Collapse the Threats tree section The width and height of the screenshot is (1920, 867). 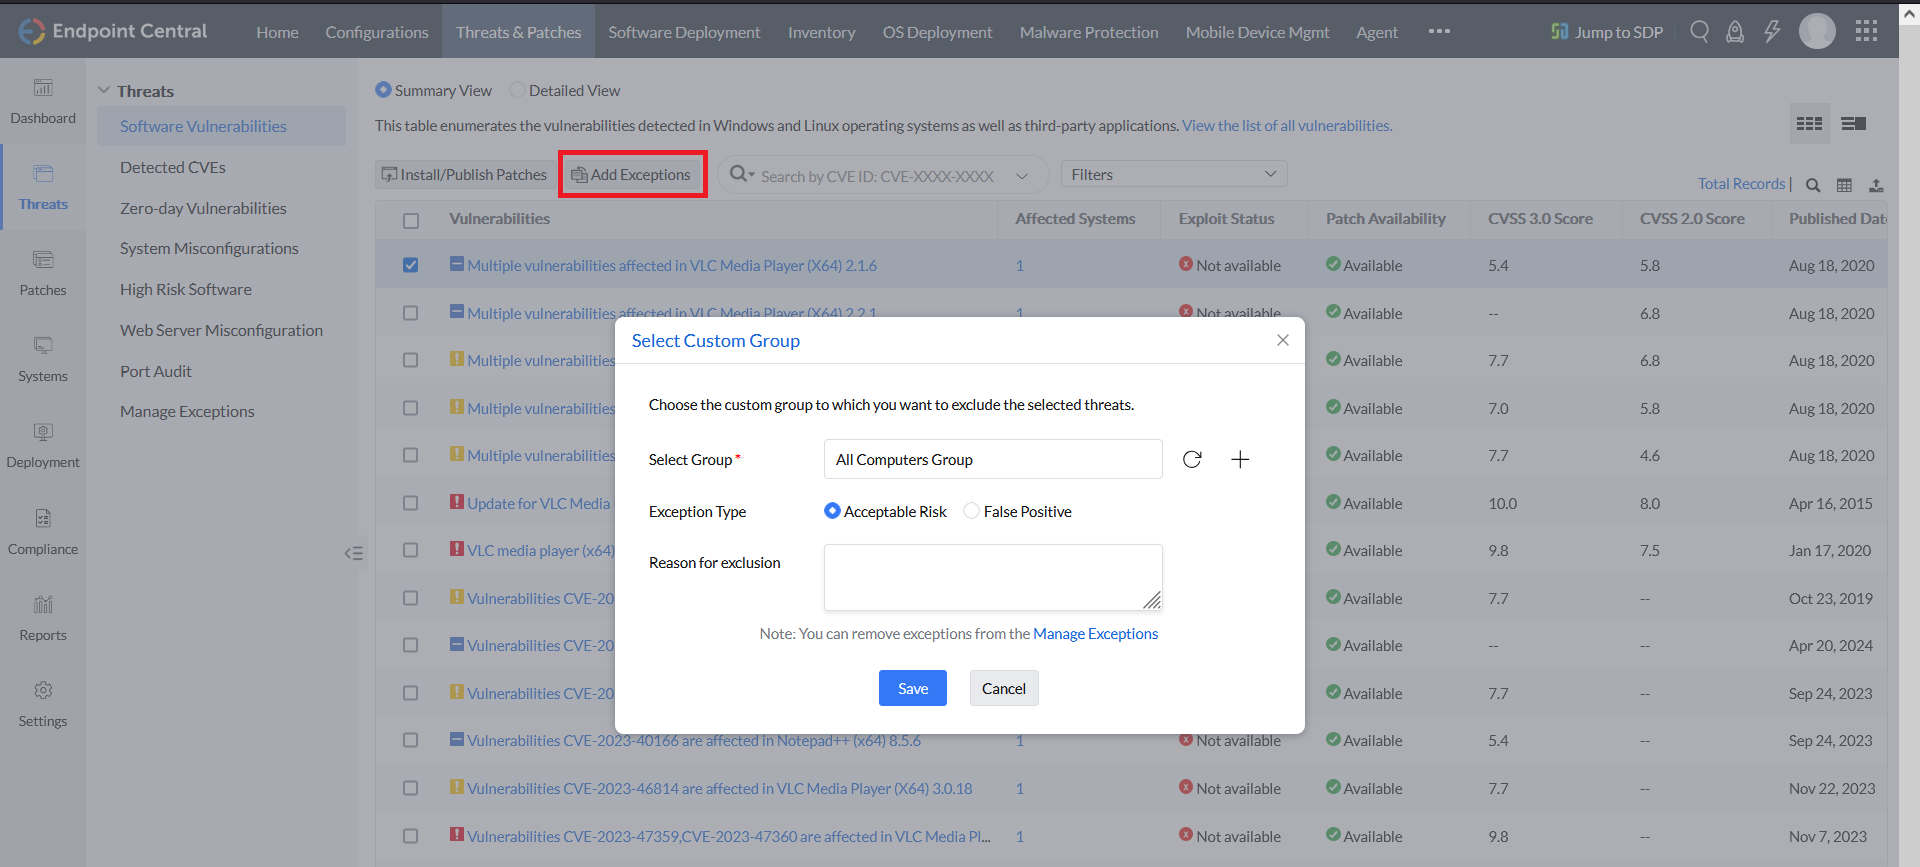[x=104, y=90]
